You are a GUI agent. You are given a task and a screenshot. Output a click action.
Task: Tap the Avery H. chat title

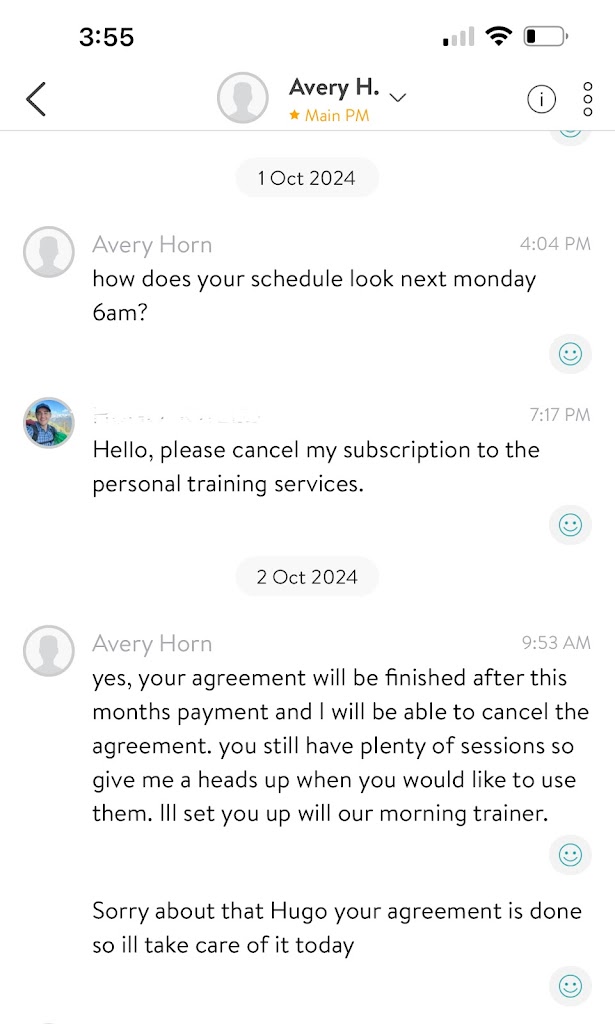click(334, 88)
